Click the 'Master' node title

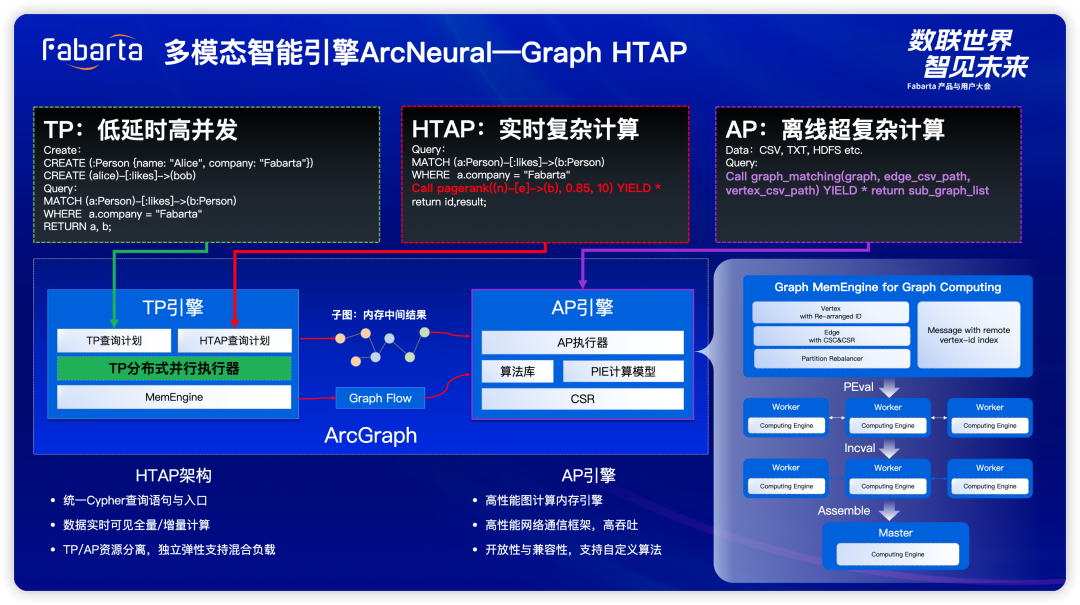[x=895, y=533]
